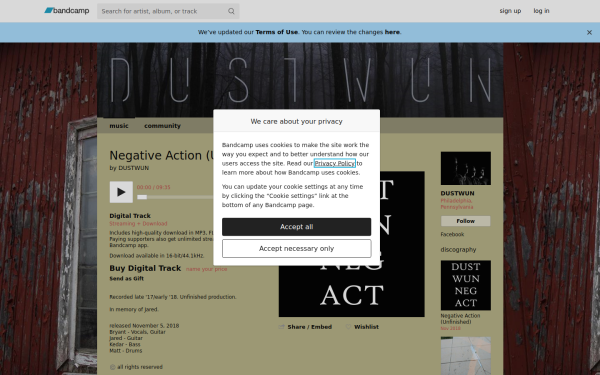The height and width of the screenshot is (375, 600).
Task: Switch to the music tab
Action: coord(119,126)
